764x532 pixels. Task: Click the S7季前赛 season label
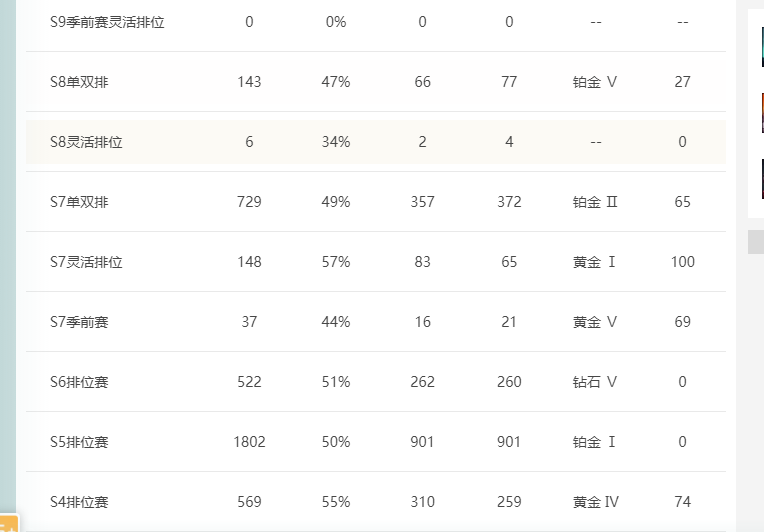(79, 322)
